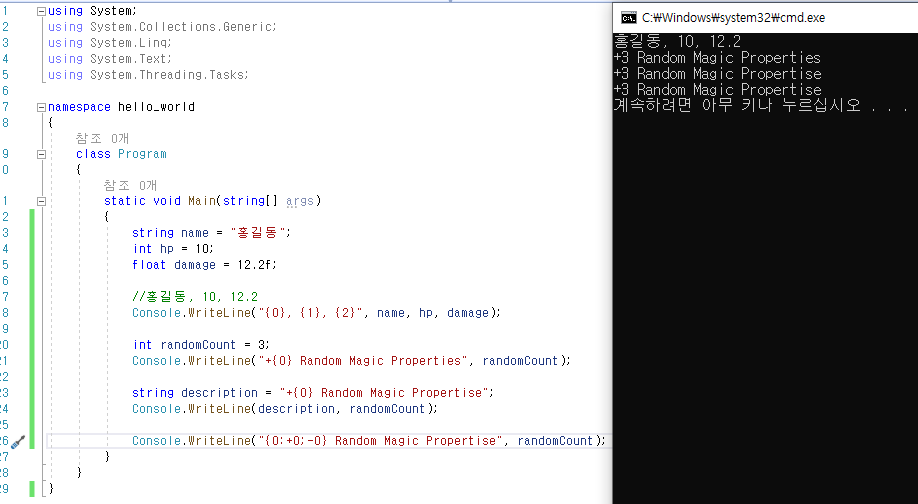Viewport: 918px width, 504px height.
Task: Click the "{0:+0;-0} Random Magic Propertise" string
Action: coord(379,441)
